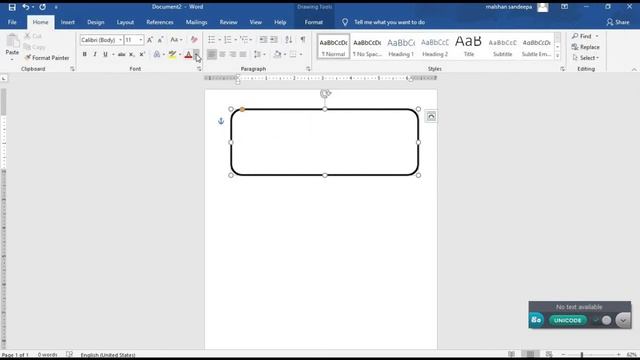Open the Drawing Tools Format tab
The width and height of the screenshot is (640, 360).
(314, 22)
